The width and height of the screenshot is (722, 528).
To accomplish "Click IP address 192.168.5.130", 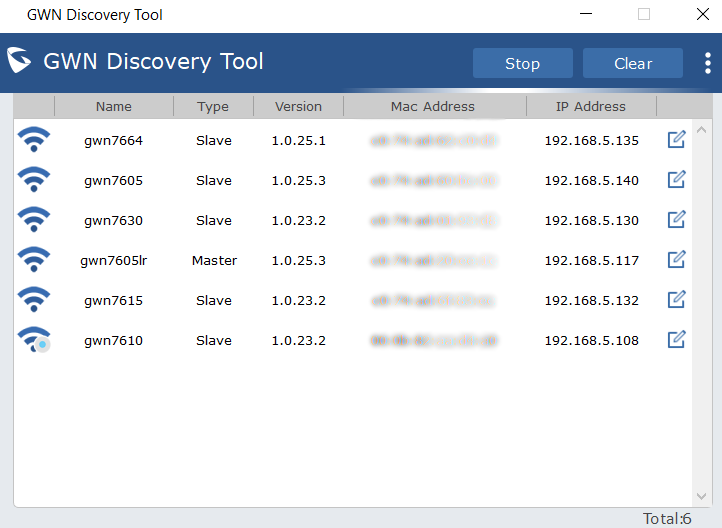I will (592, 220).
